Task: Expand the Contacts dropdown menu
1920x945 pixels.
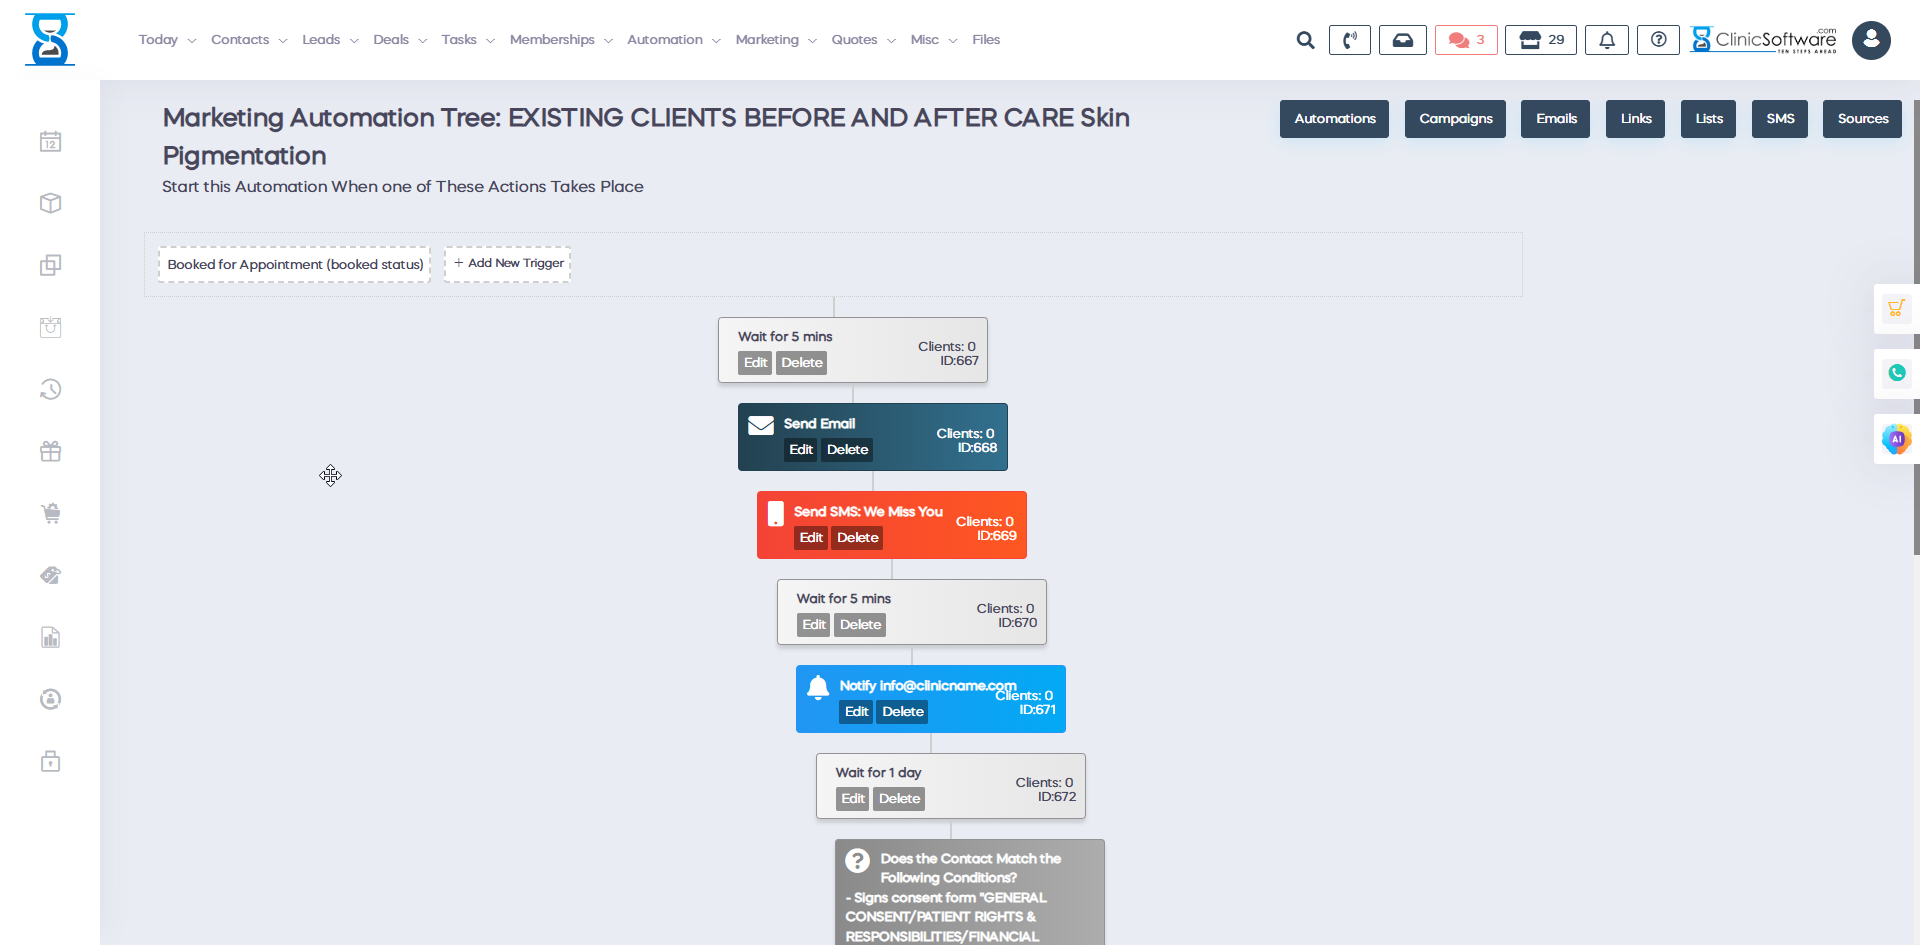Action: [x=249, y=40]
